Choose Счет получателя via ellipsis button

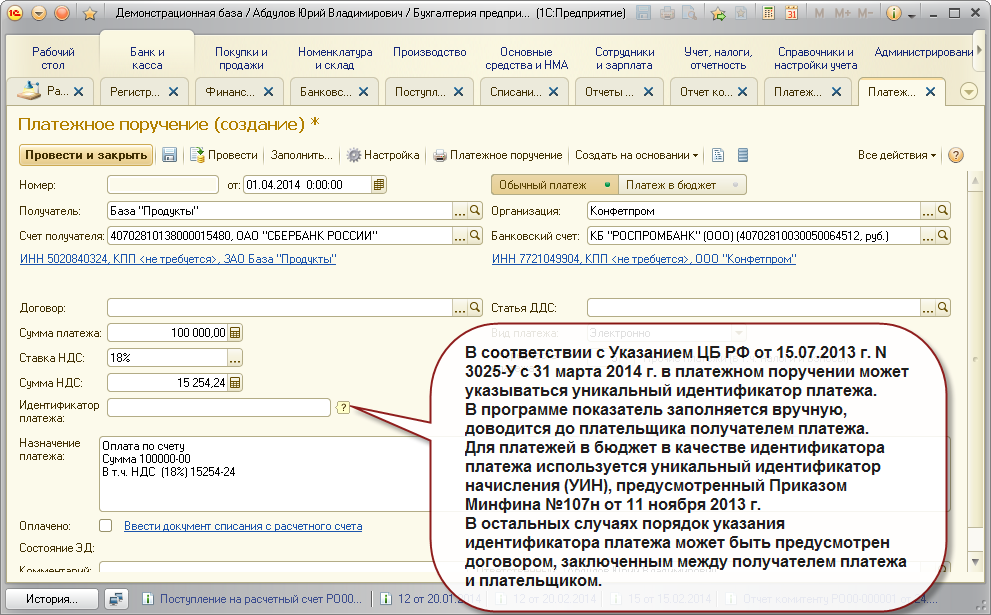pyautogui.click(x=460, y=236)
